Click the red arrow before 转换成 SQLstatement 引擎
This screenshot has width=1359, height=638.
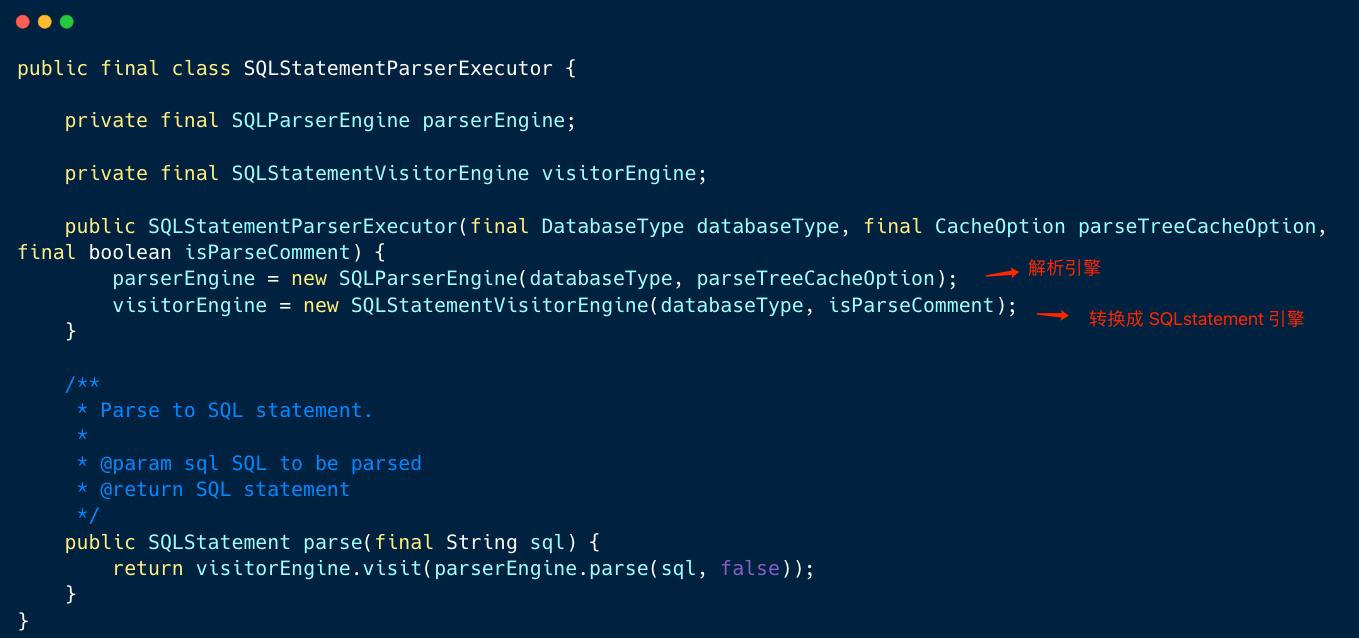coord(1052,315)
